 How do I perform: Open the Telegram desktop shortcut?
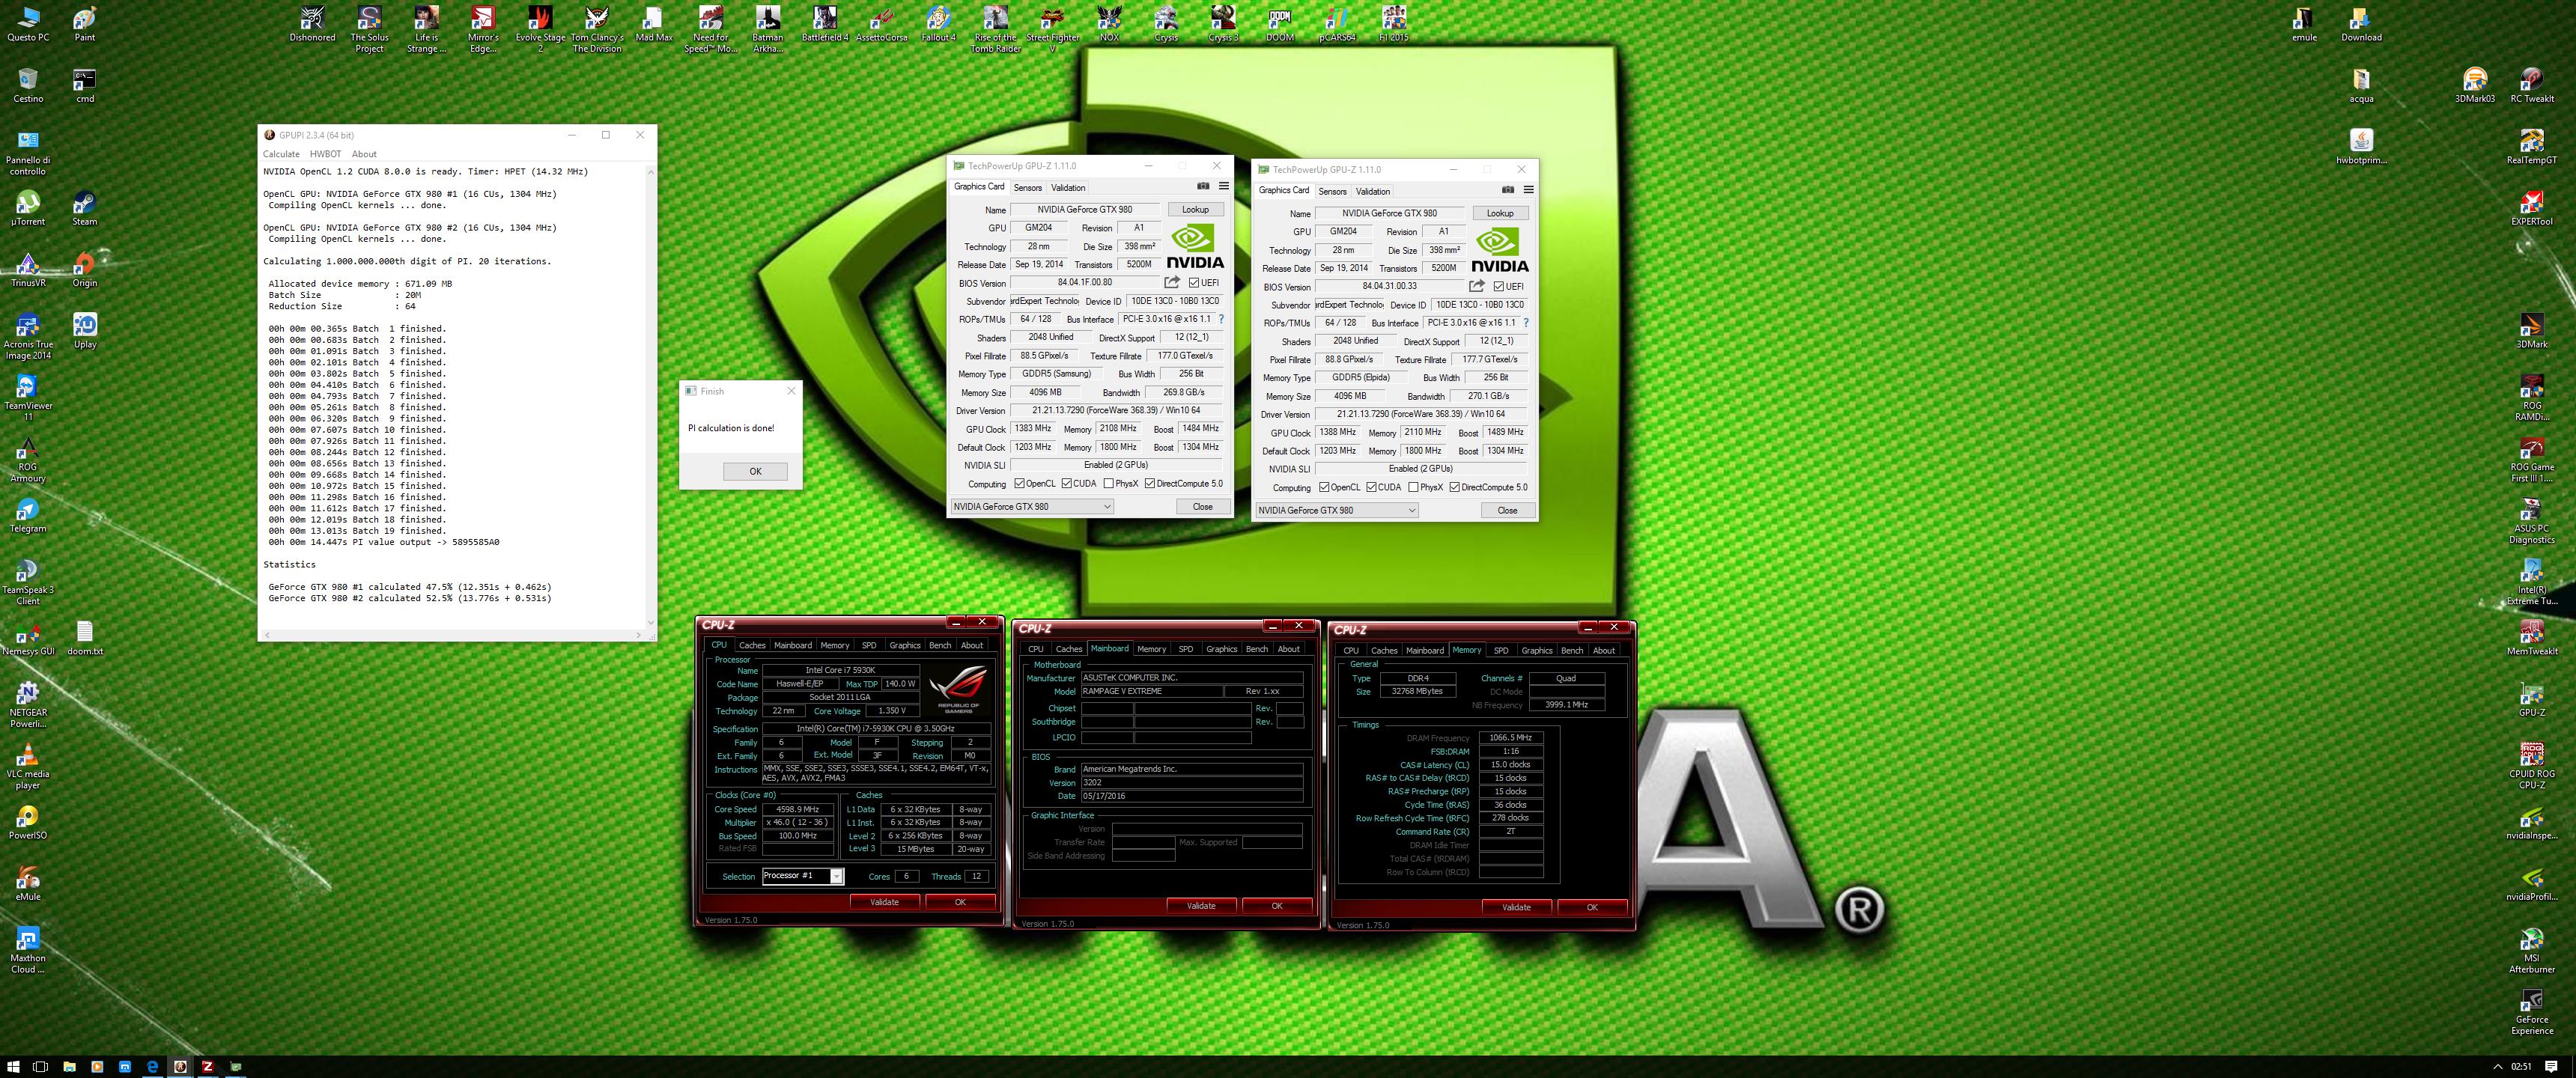tap(28, 516)
